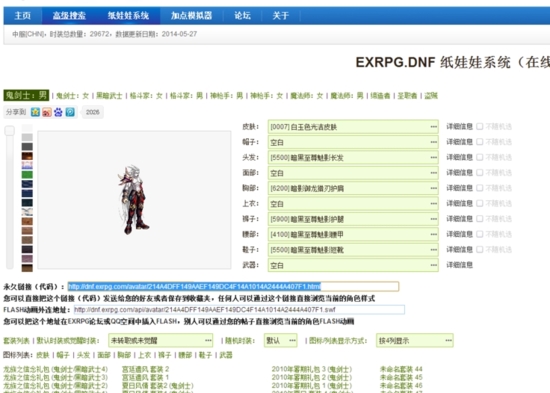Toggle 不随机选 checkbox for 上衣 row
Image resolution: width=550 pixels, height=393 pixels.
[x=479, y=204]
